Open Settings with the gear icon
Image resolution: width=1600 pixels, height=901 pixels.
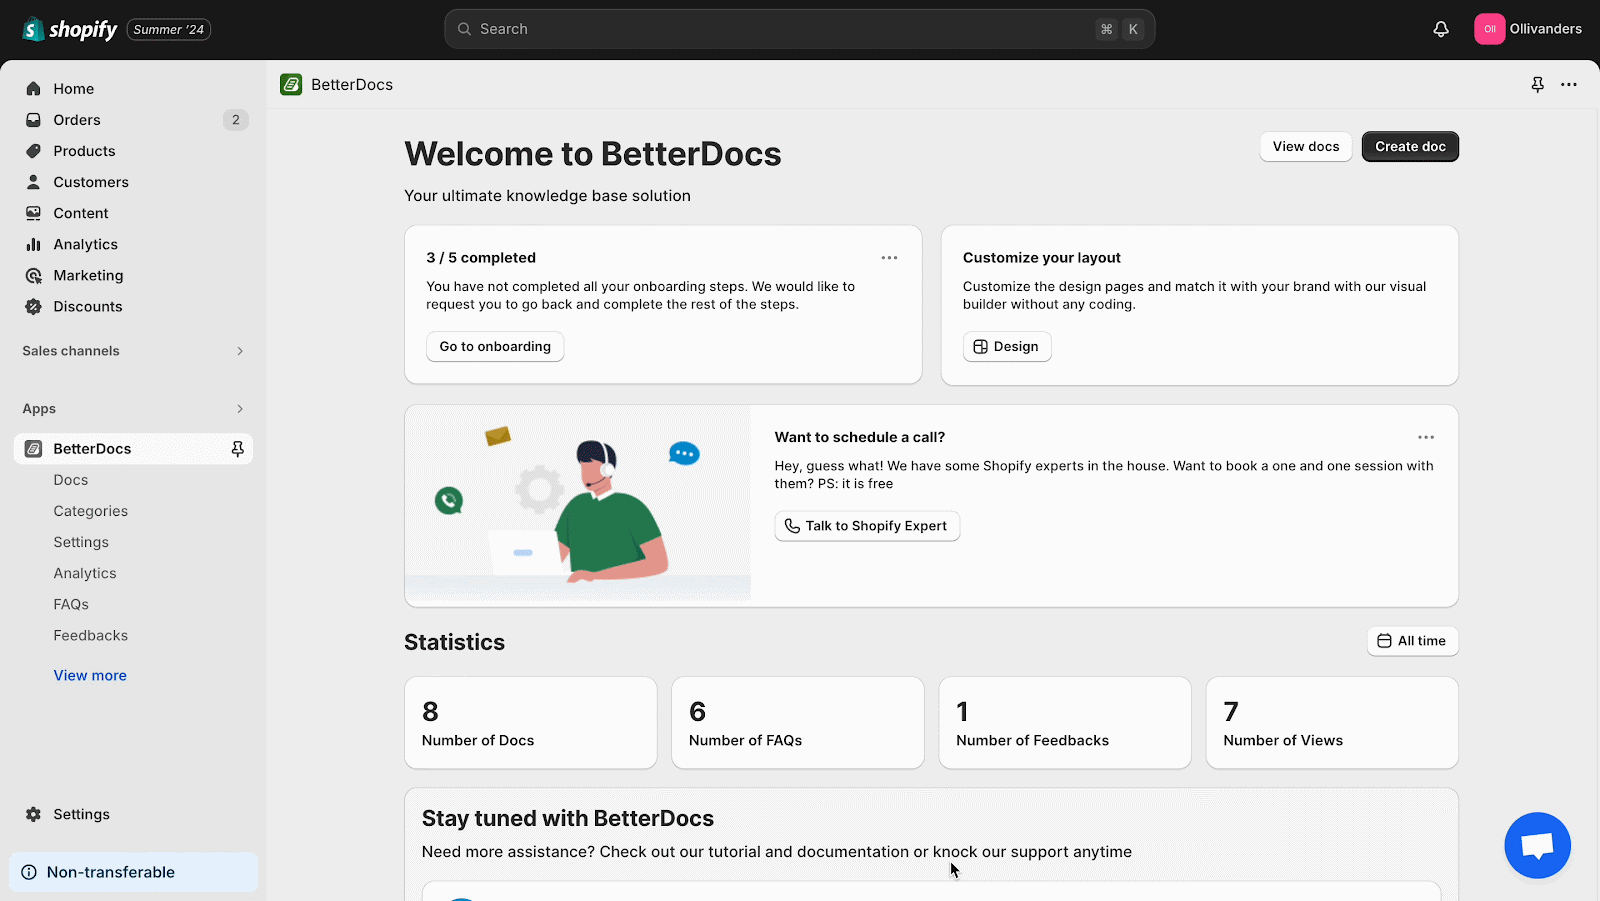tap(34, 814)
